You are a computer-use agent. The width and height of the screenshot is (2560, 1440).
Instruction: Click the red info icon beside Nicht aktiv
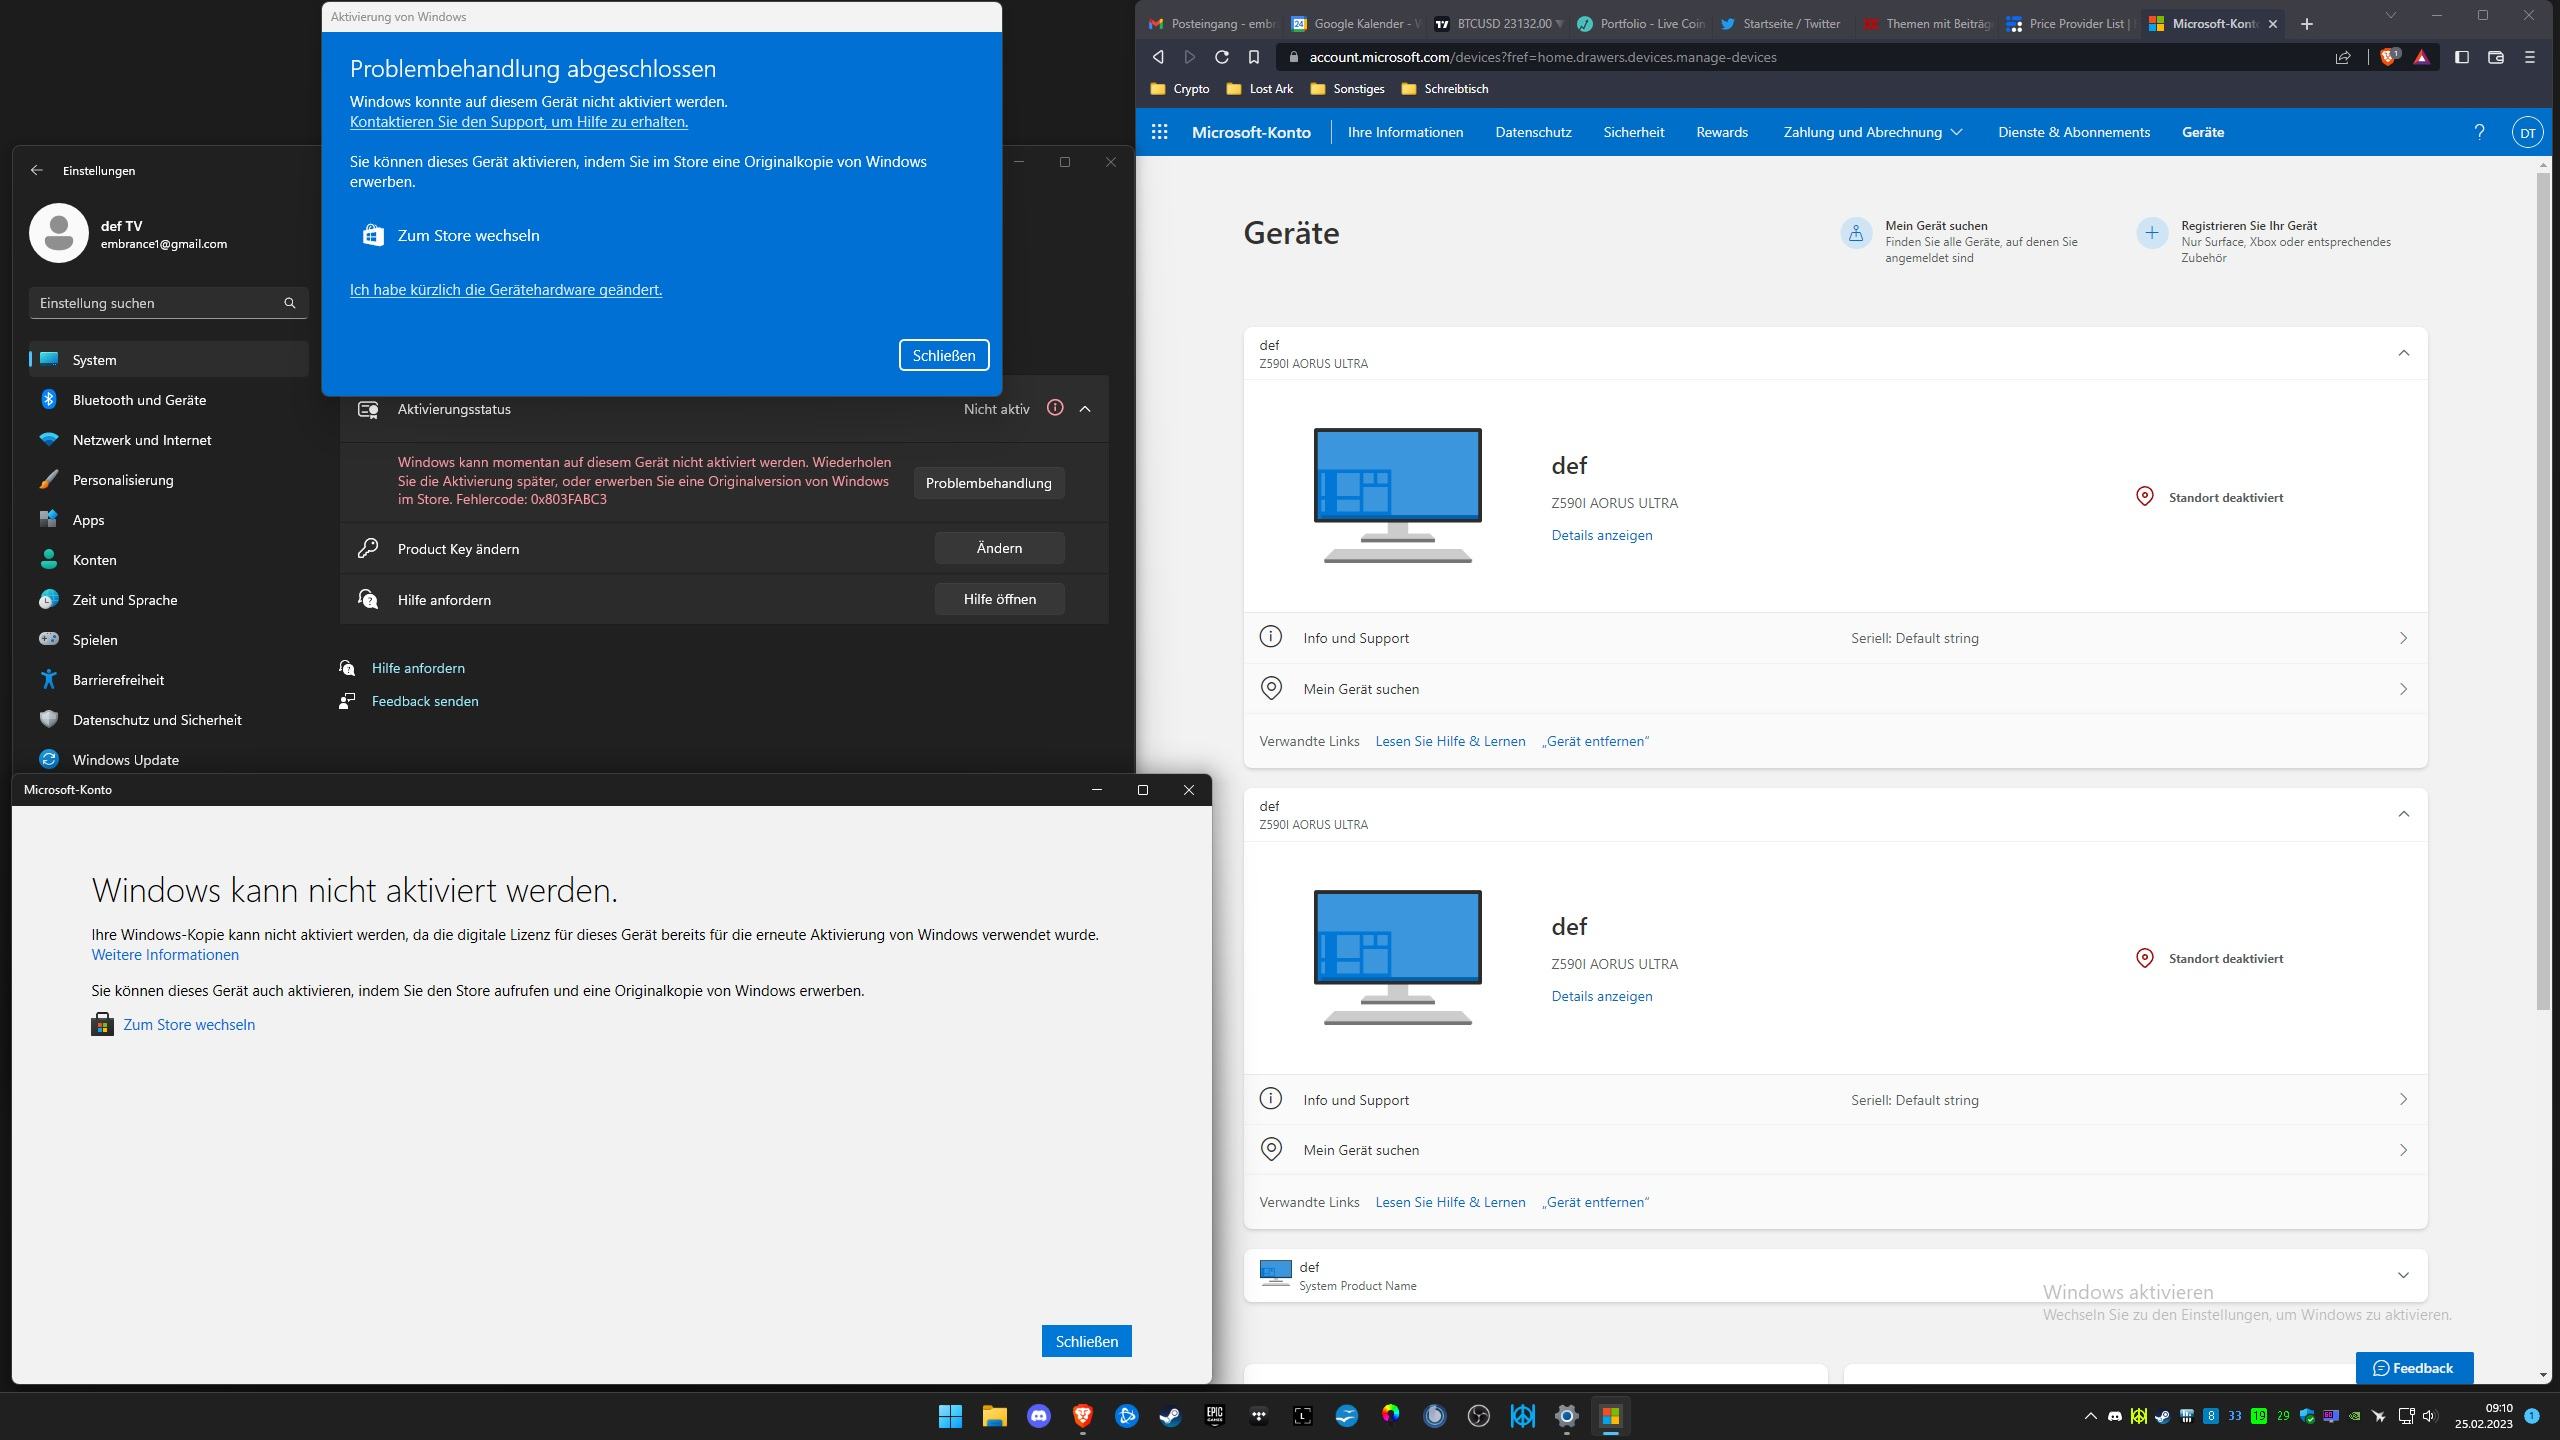(x=1055, y=408)
